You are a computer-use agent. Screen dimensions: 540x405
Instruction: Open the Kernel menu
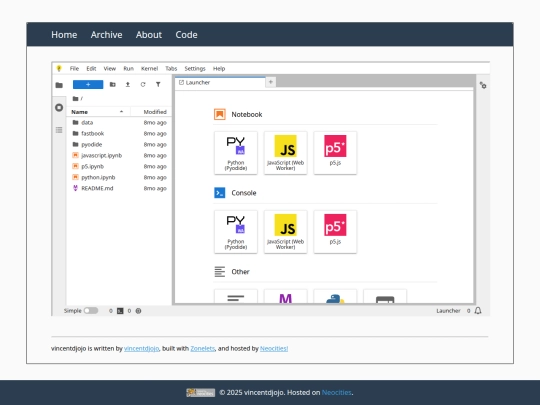tap(149, 69)
